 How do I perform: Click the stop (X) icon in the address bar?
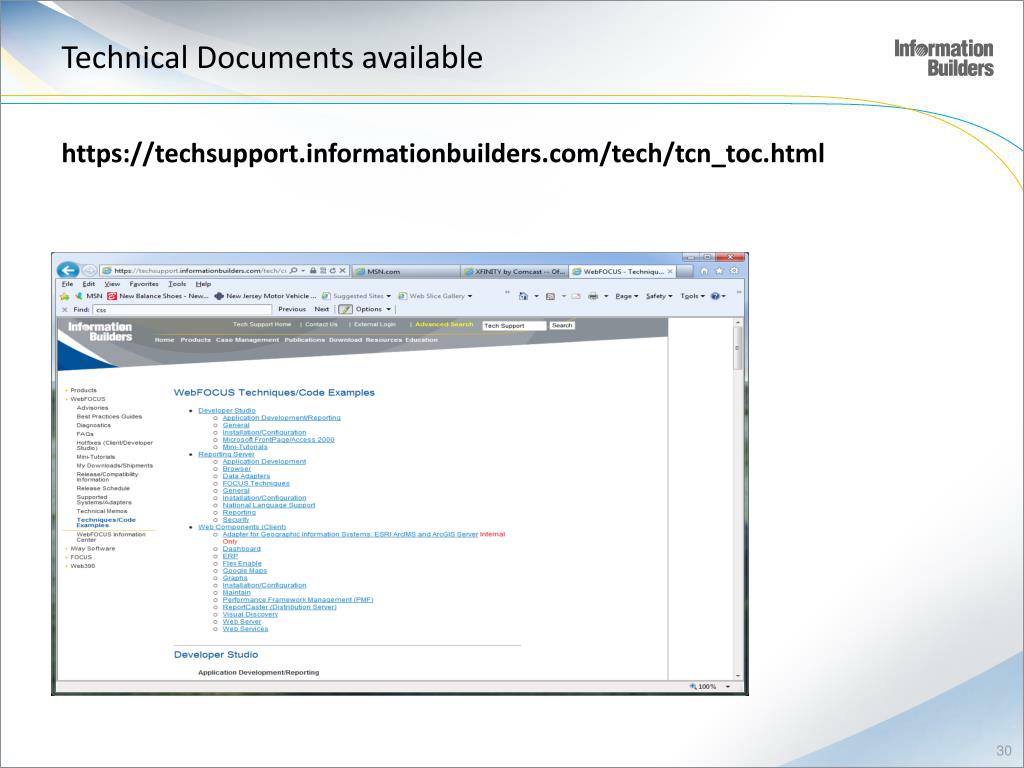(342, 270)
